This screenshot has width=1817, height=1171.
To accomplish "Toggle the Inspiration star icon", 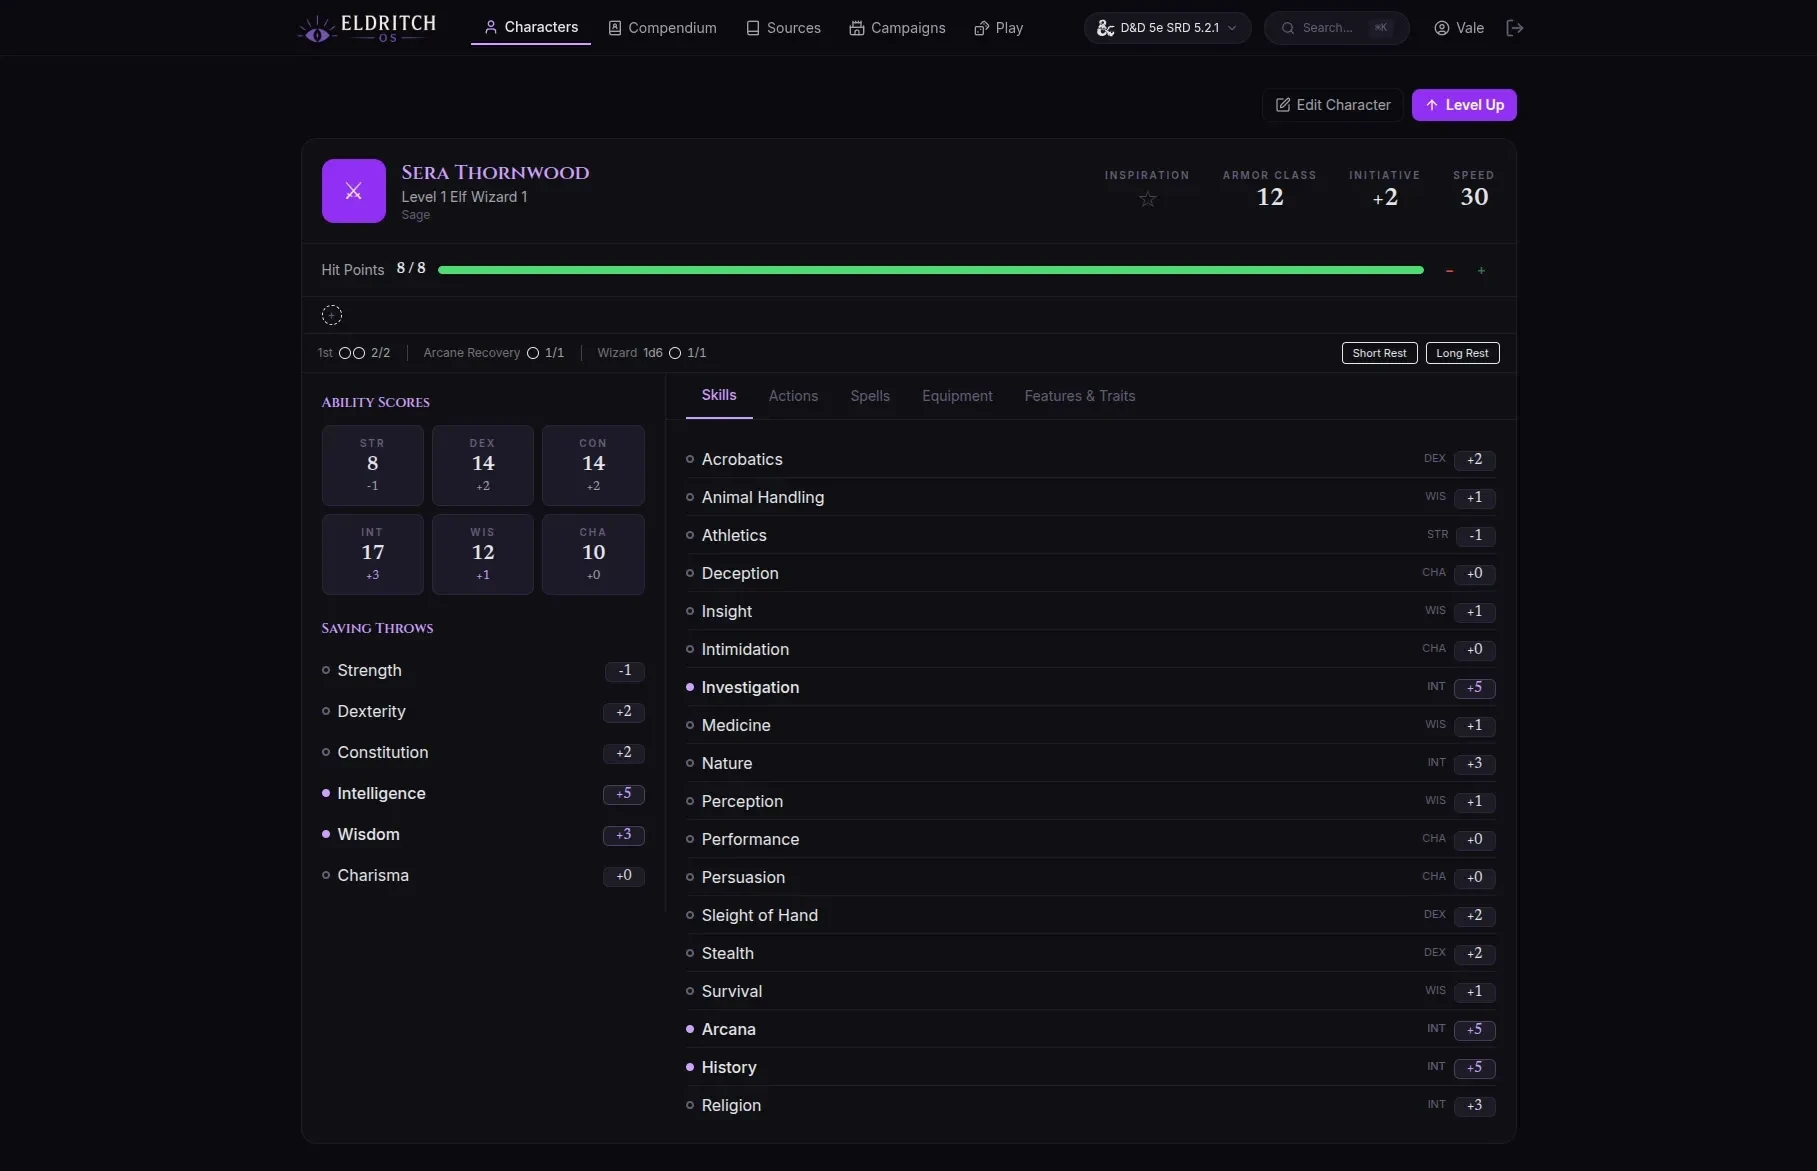I will 1147,199.
